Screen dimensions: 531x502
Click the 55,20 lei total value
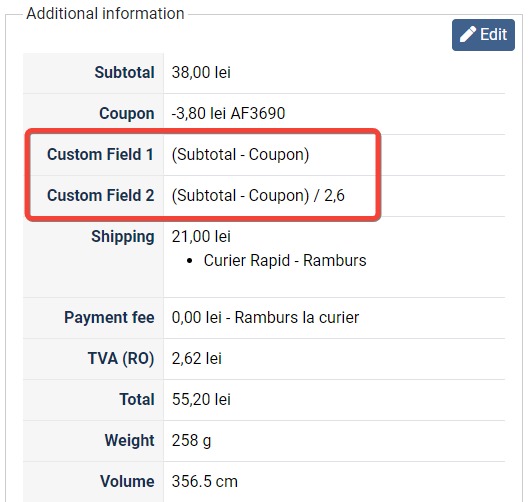tap(201, 400)
